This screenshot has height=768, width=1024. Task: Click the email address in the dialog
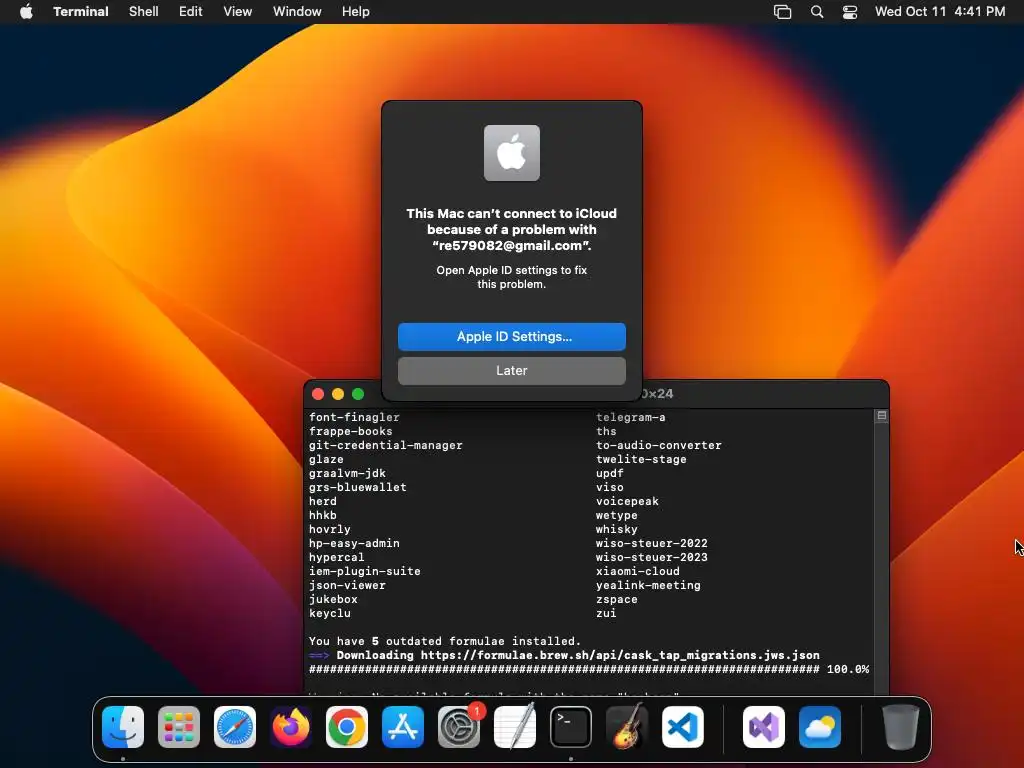[x=512, y=246]
